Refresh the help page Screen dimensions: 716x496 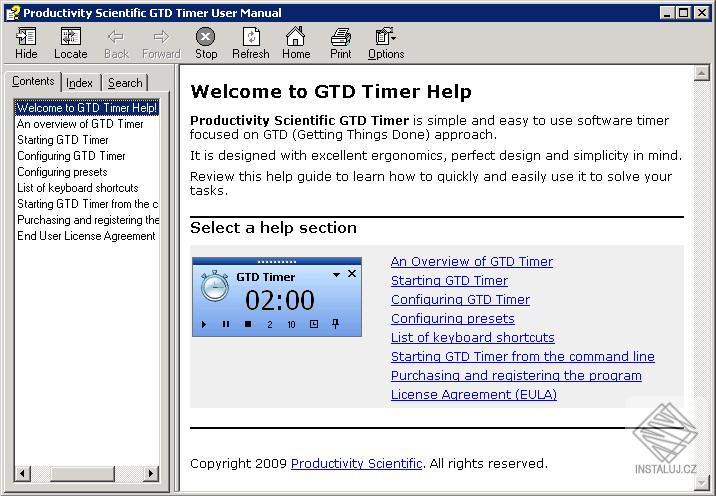(251, 37)
